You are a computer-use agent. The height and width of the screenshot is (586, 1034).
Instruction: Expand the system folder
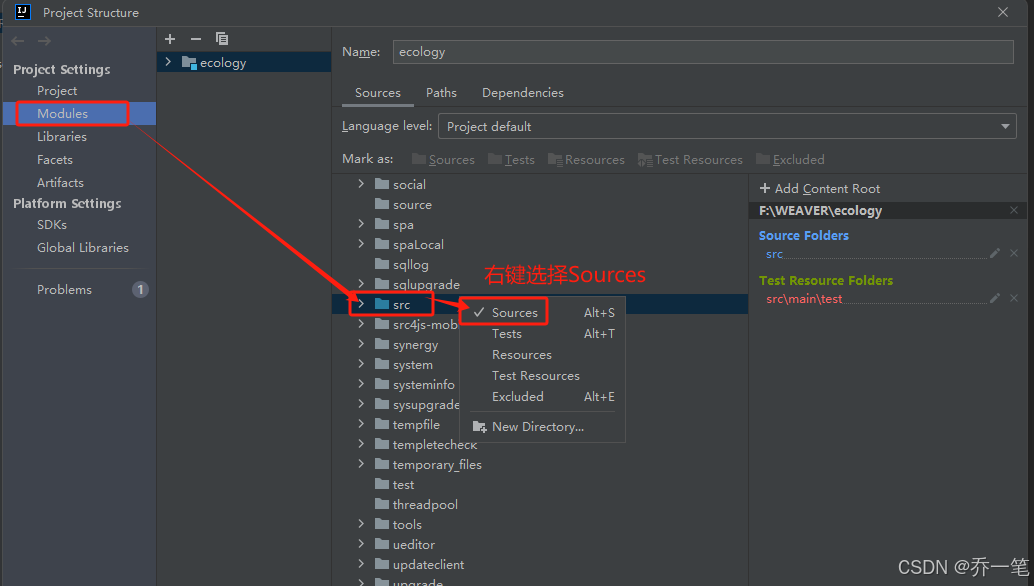point(361,364)
